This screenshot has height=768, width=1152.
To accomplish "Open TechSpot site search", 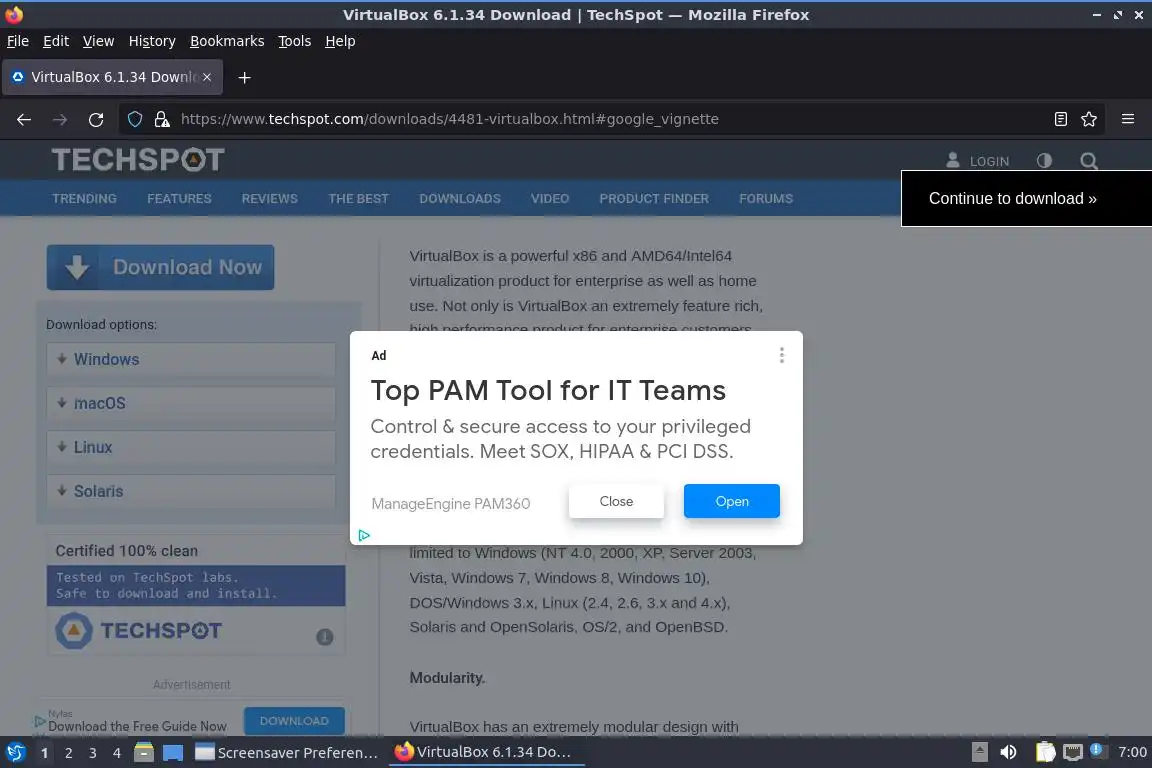I will coord(1089,160).
